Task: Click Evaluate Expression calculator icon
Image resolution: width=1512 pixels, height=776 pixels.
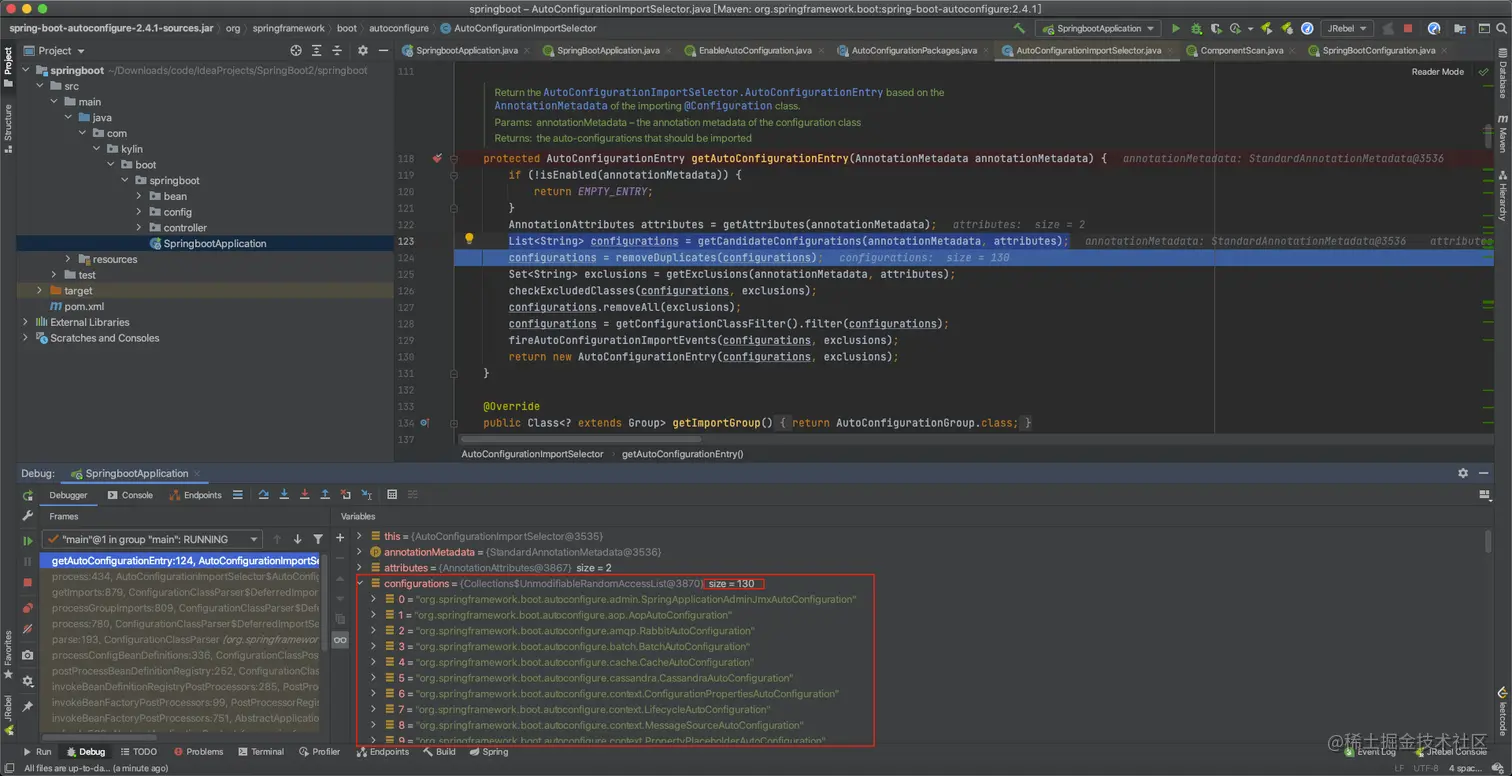Action: tap(392, 495)
